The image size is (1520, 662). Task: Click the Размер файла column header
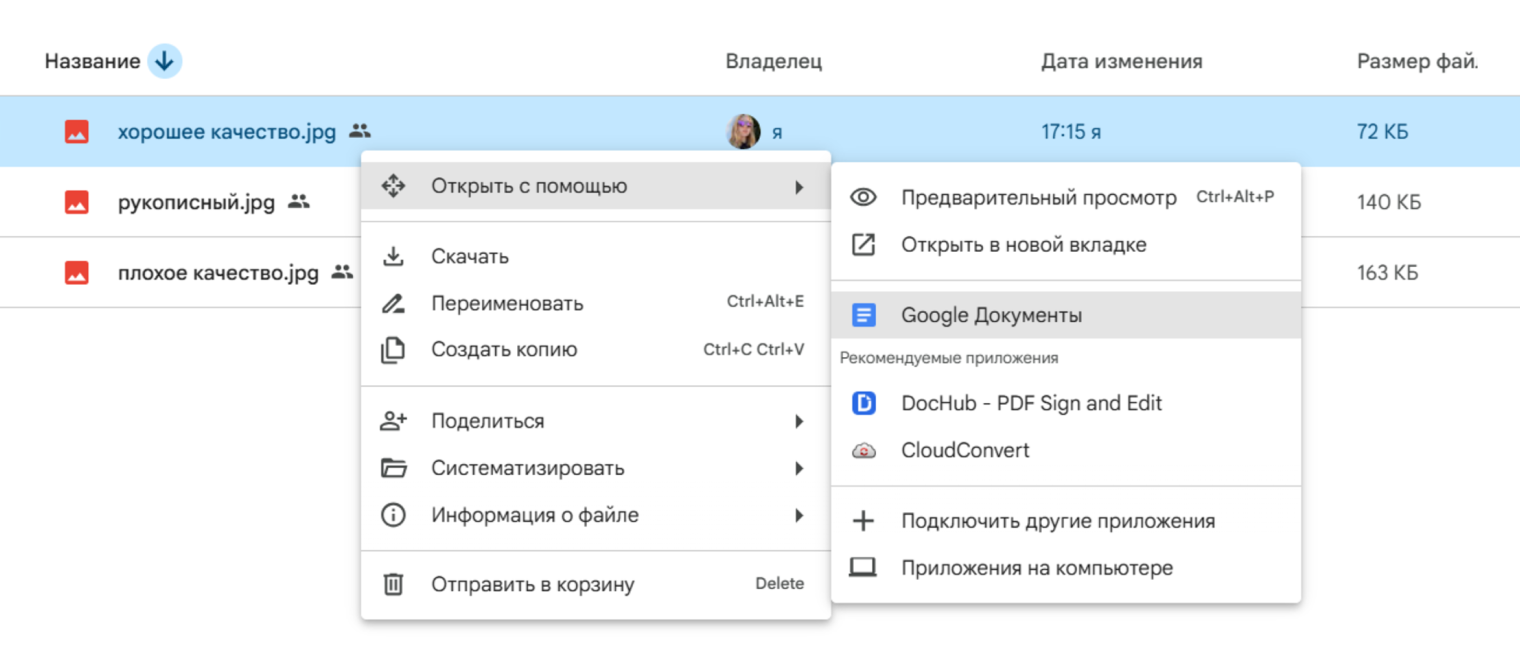pos(1417,61)
